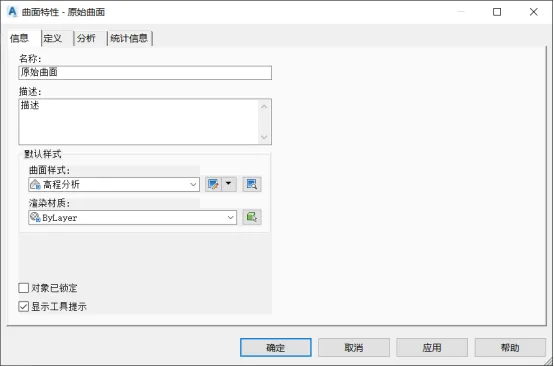Switch to the 分析 tab
The height and width of the screenshot is (367, 554).
pyautogui.click(x=91, y=38)
